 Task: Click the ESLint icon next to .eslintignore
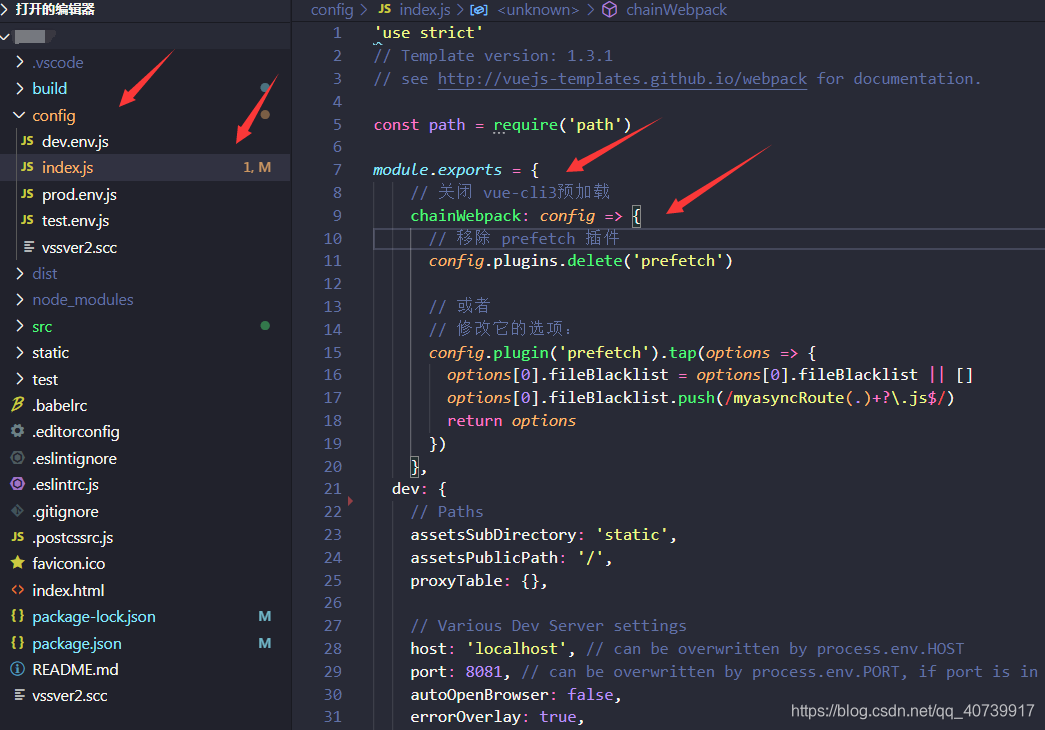pos(18,458)
